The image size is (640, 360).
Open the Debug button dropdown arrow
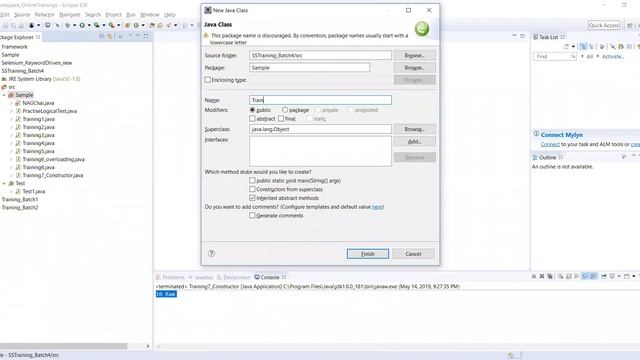pos(75,25)
